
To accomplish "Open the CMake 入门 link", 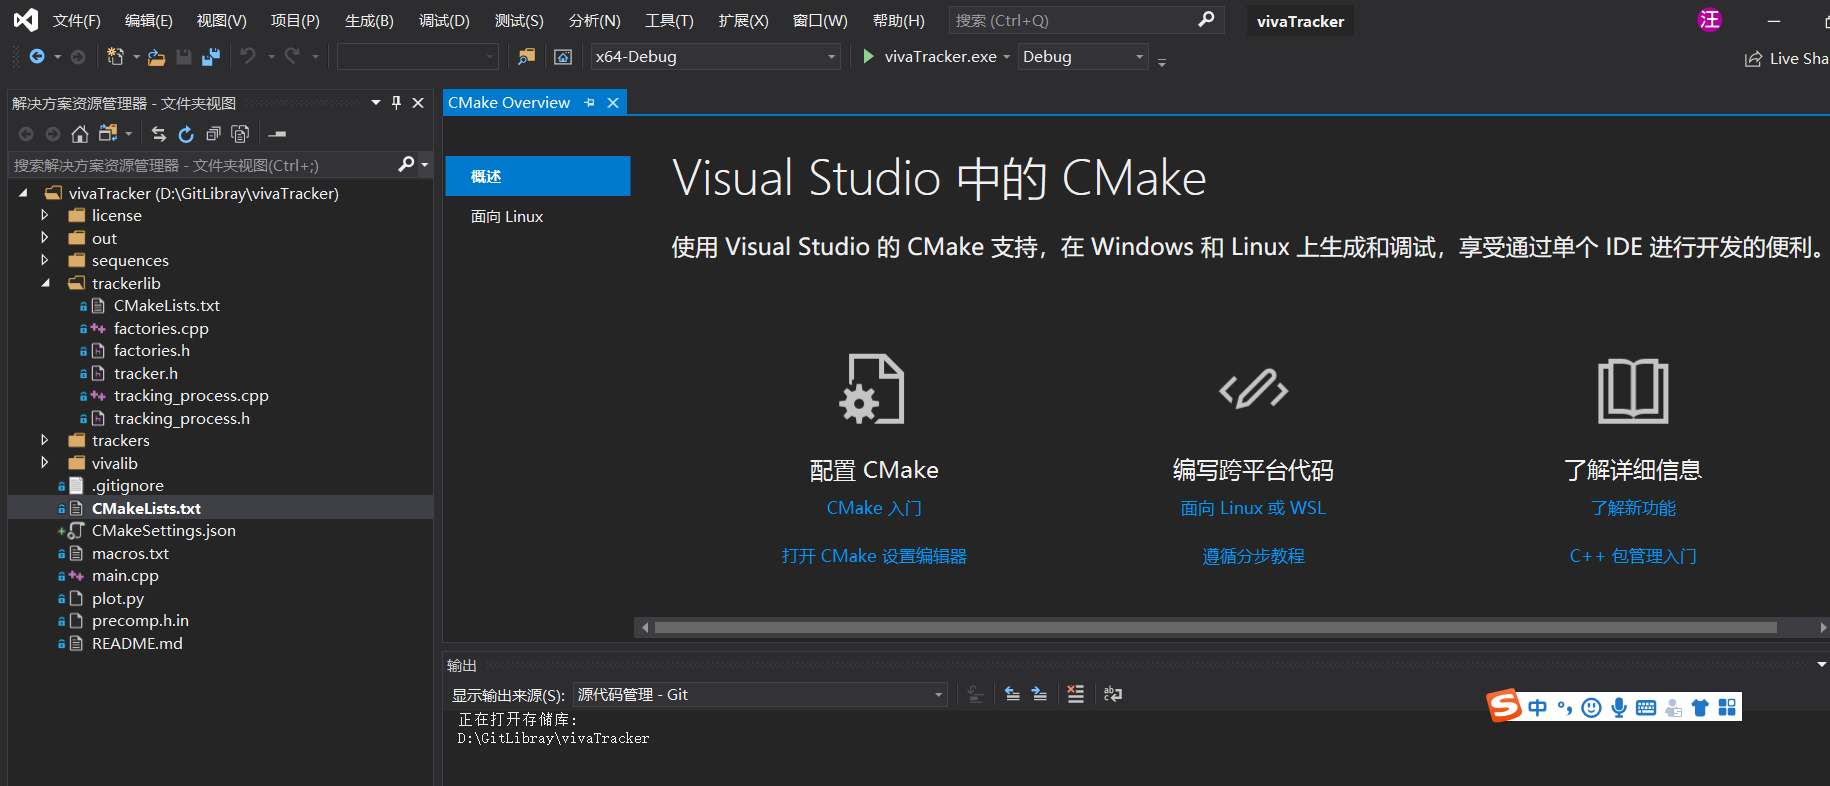I will 874,508.
